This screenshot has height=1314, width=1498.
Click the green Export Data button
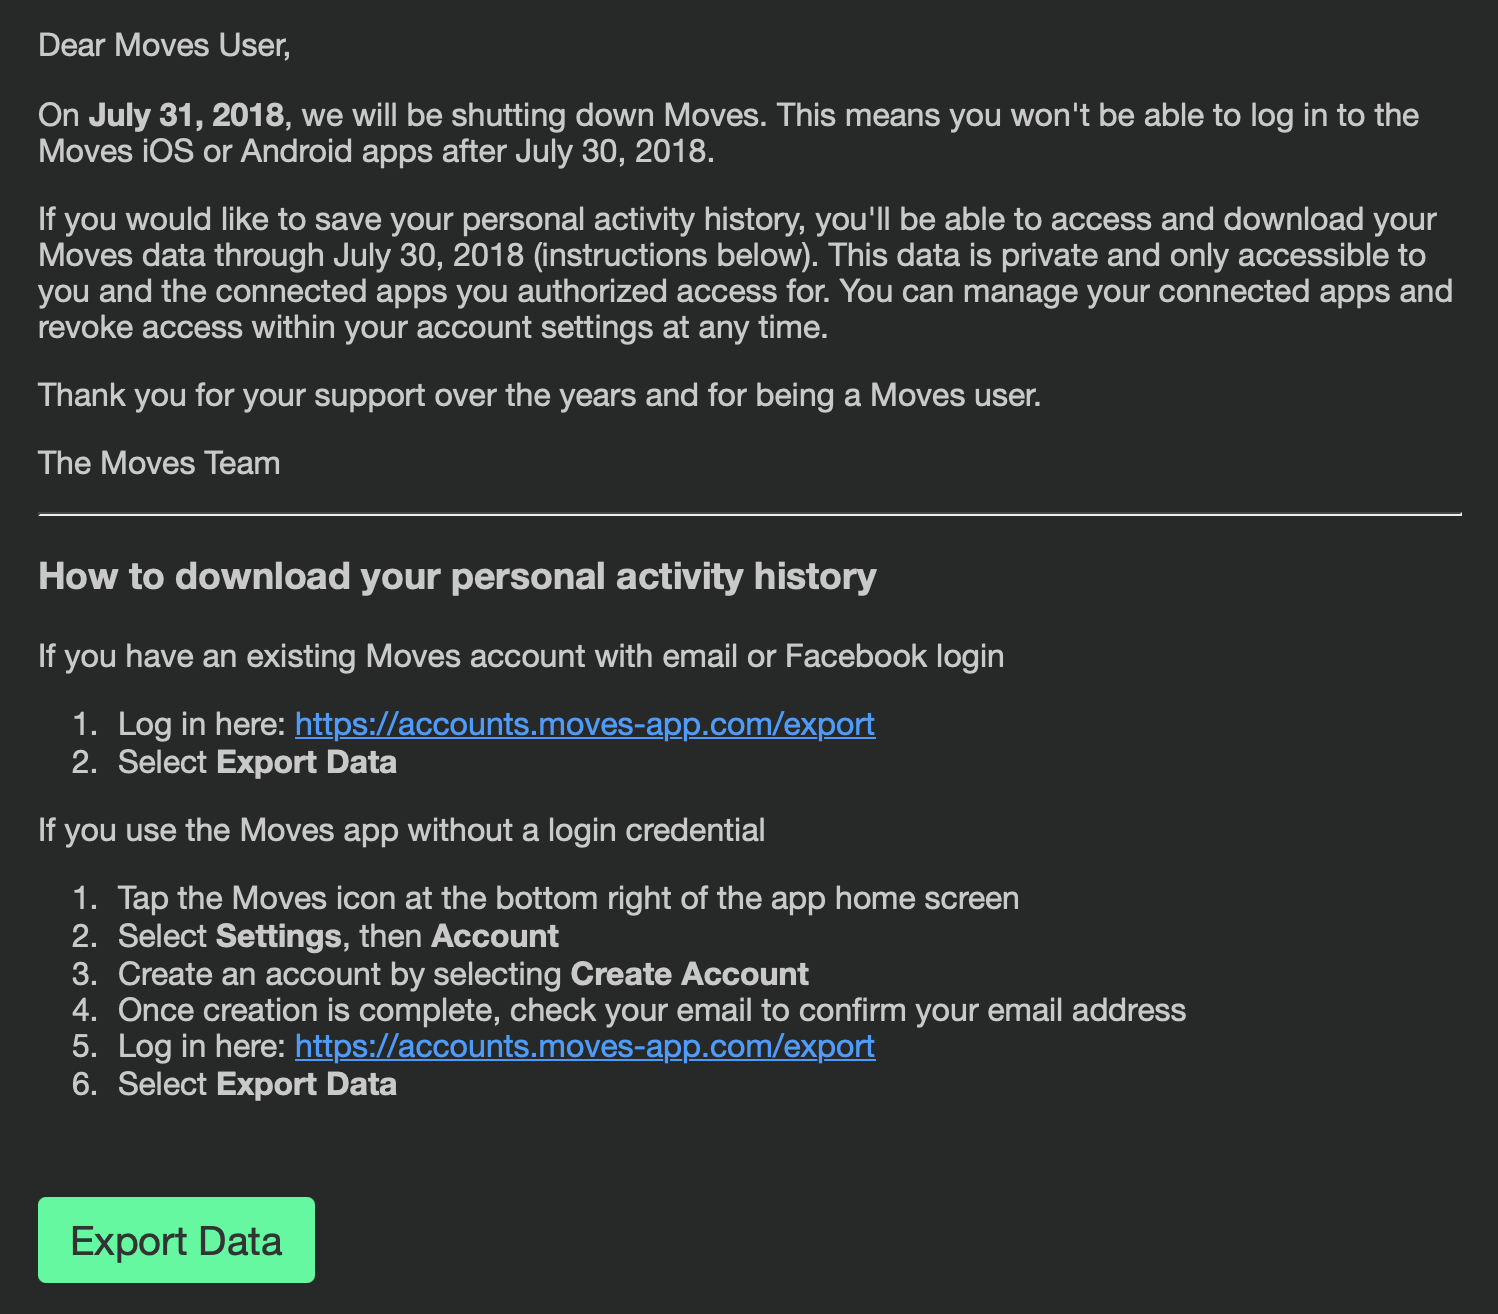click(x=175, y=1240)
